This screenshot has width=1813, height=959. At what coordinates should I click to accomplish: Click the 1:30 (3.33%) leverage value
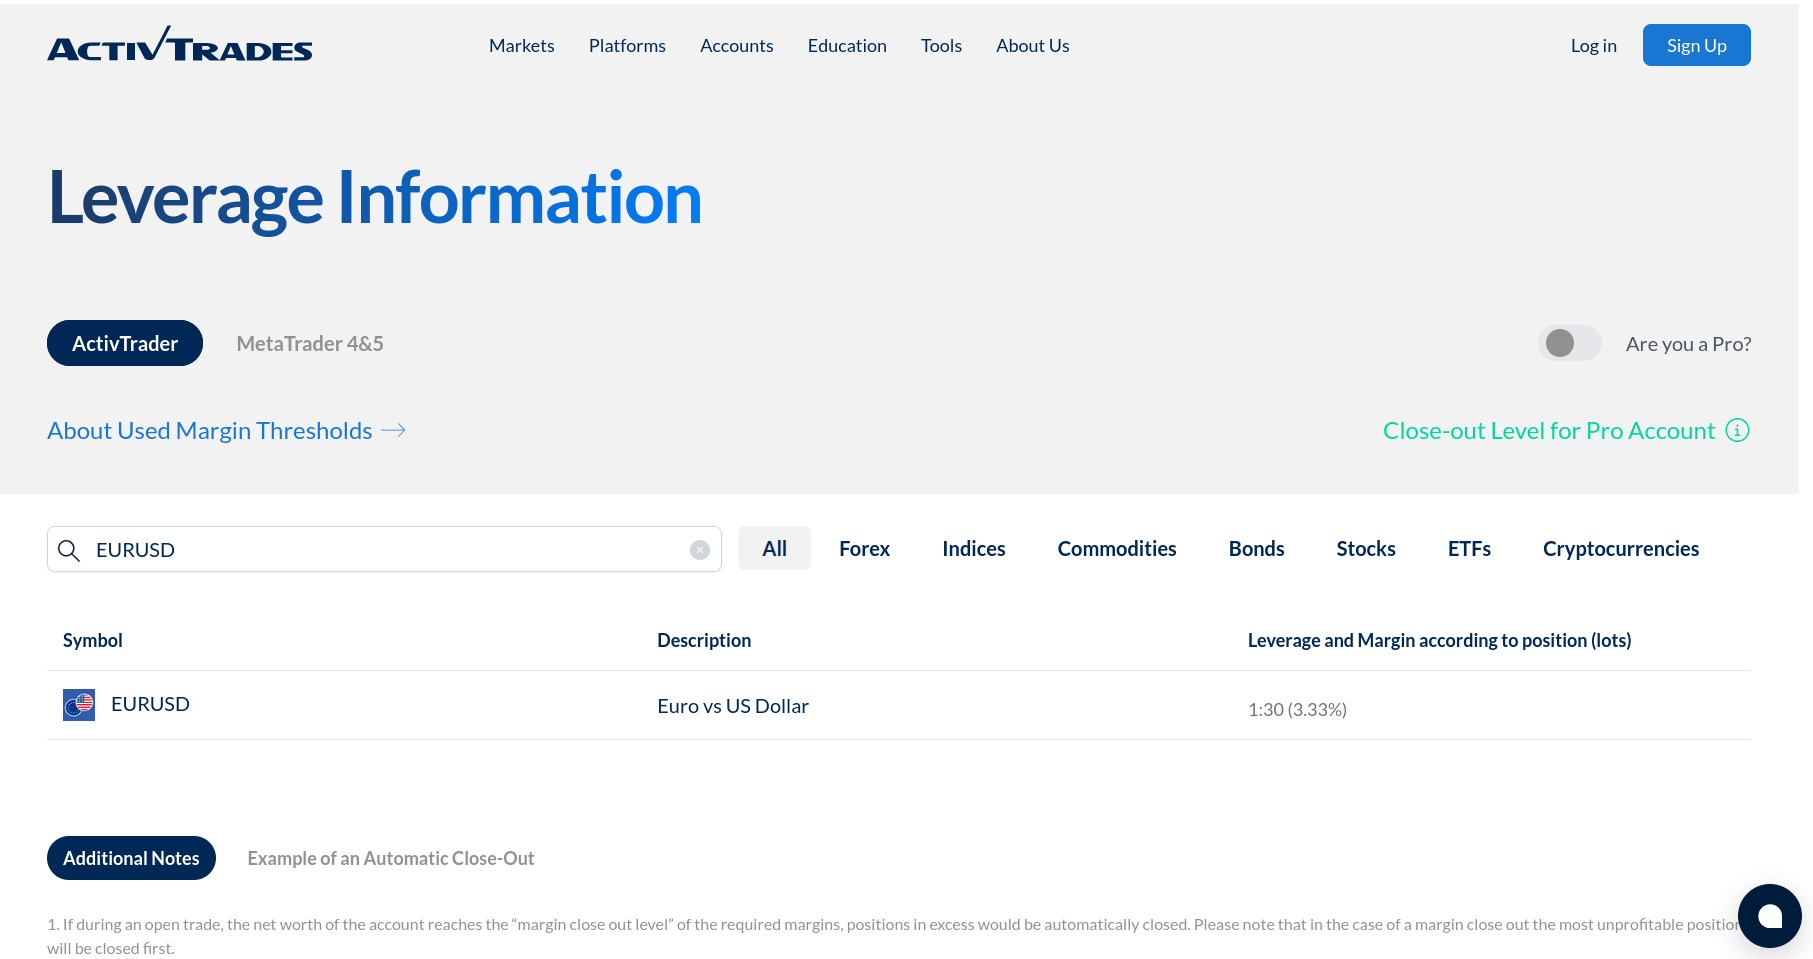[1298, 709]
